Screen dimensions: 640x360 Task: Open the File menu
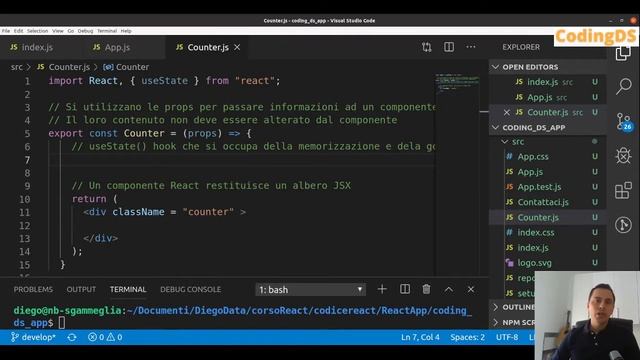pyautogui.click(x=6, y=31)
